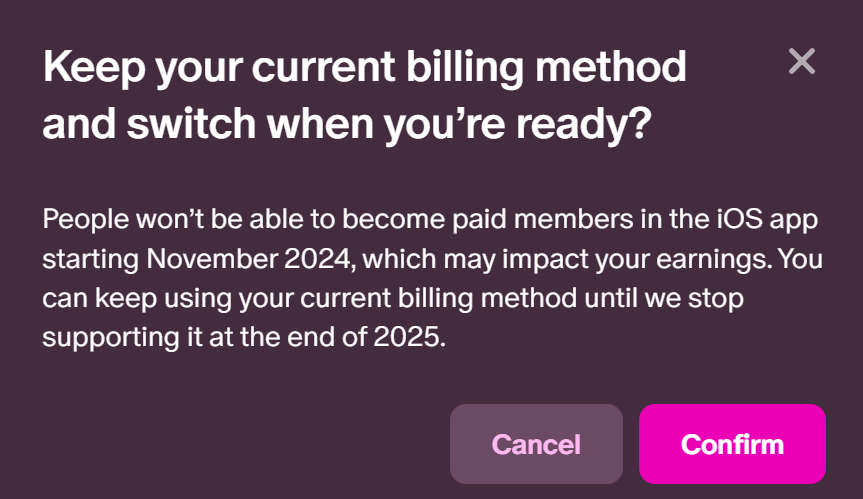
Task: Click the "paid members" phrase in the message
Action: (543, 220)
